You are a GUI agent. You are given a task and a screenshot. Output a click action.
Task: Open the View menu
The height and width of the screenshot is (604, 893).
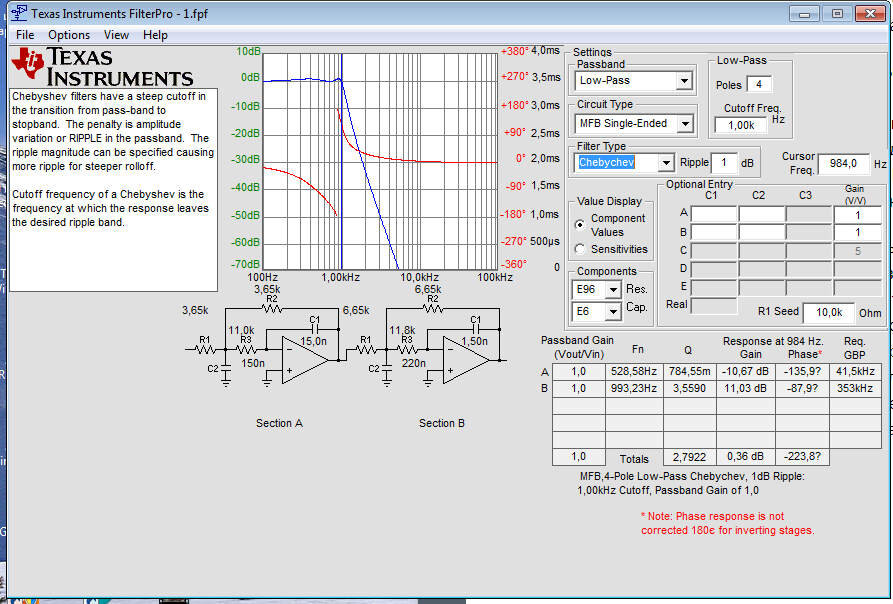click(116, 35)
